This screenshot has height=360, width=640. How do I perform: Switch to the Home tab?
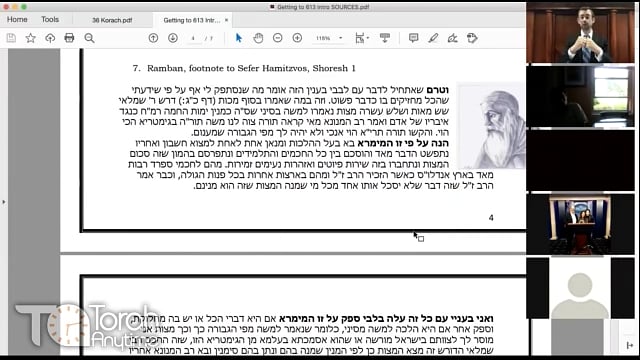point(17,20)
